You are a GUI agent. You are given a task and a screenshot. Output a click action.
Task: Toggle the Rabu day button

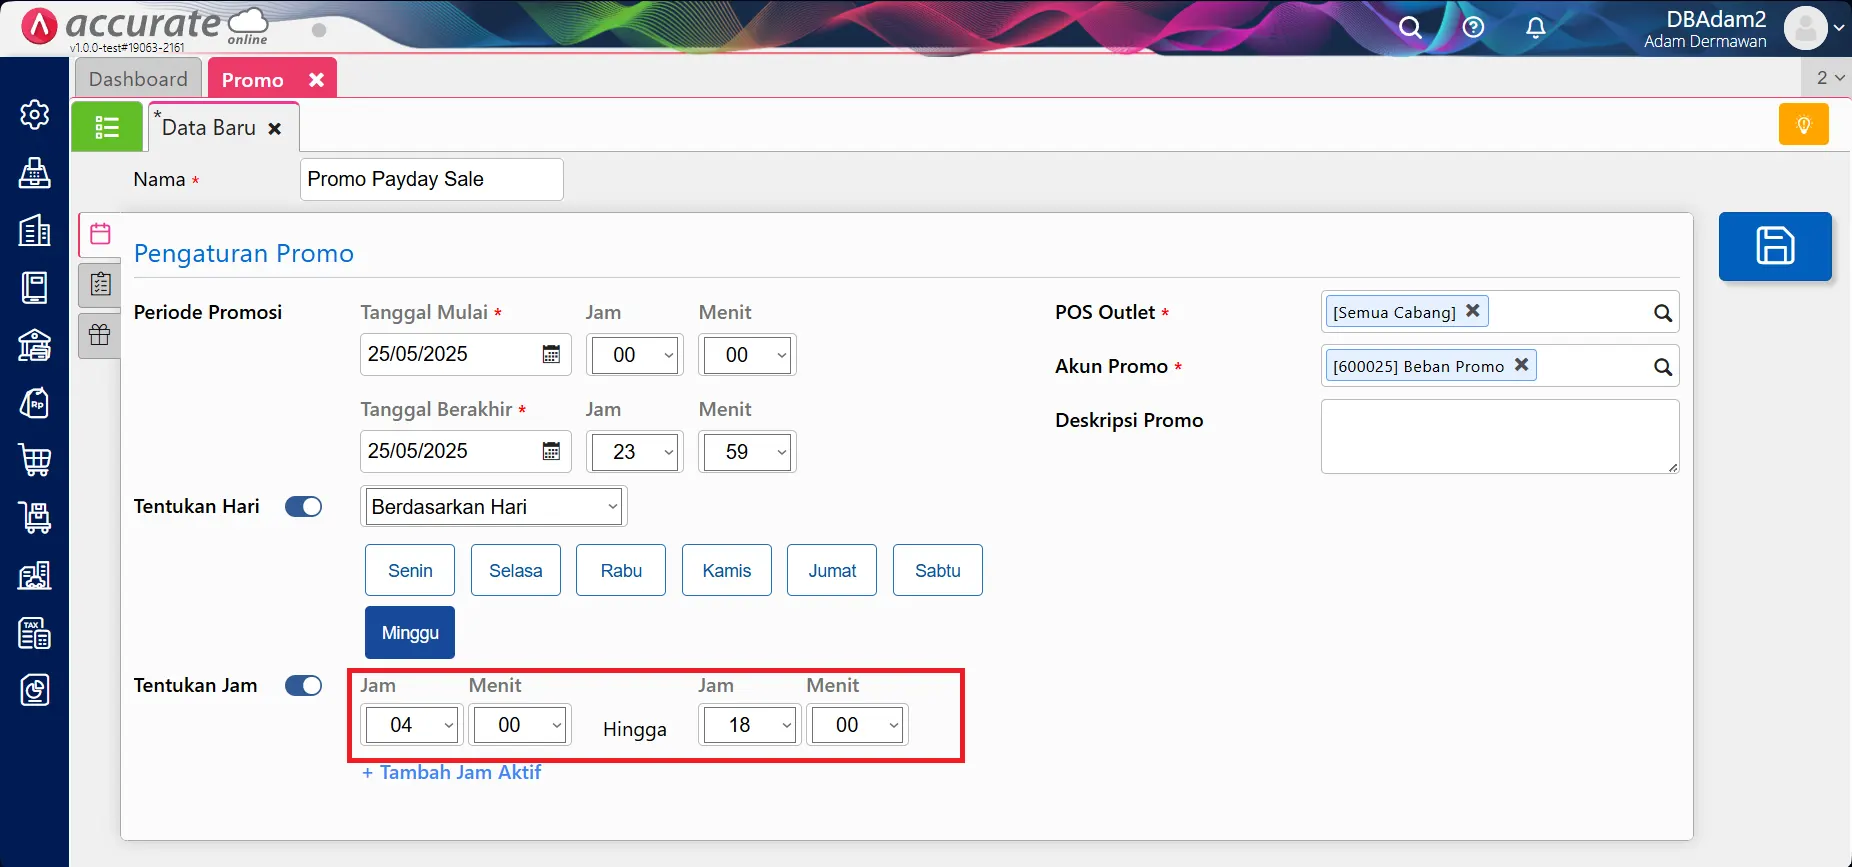621,570
